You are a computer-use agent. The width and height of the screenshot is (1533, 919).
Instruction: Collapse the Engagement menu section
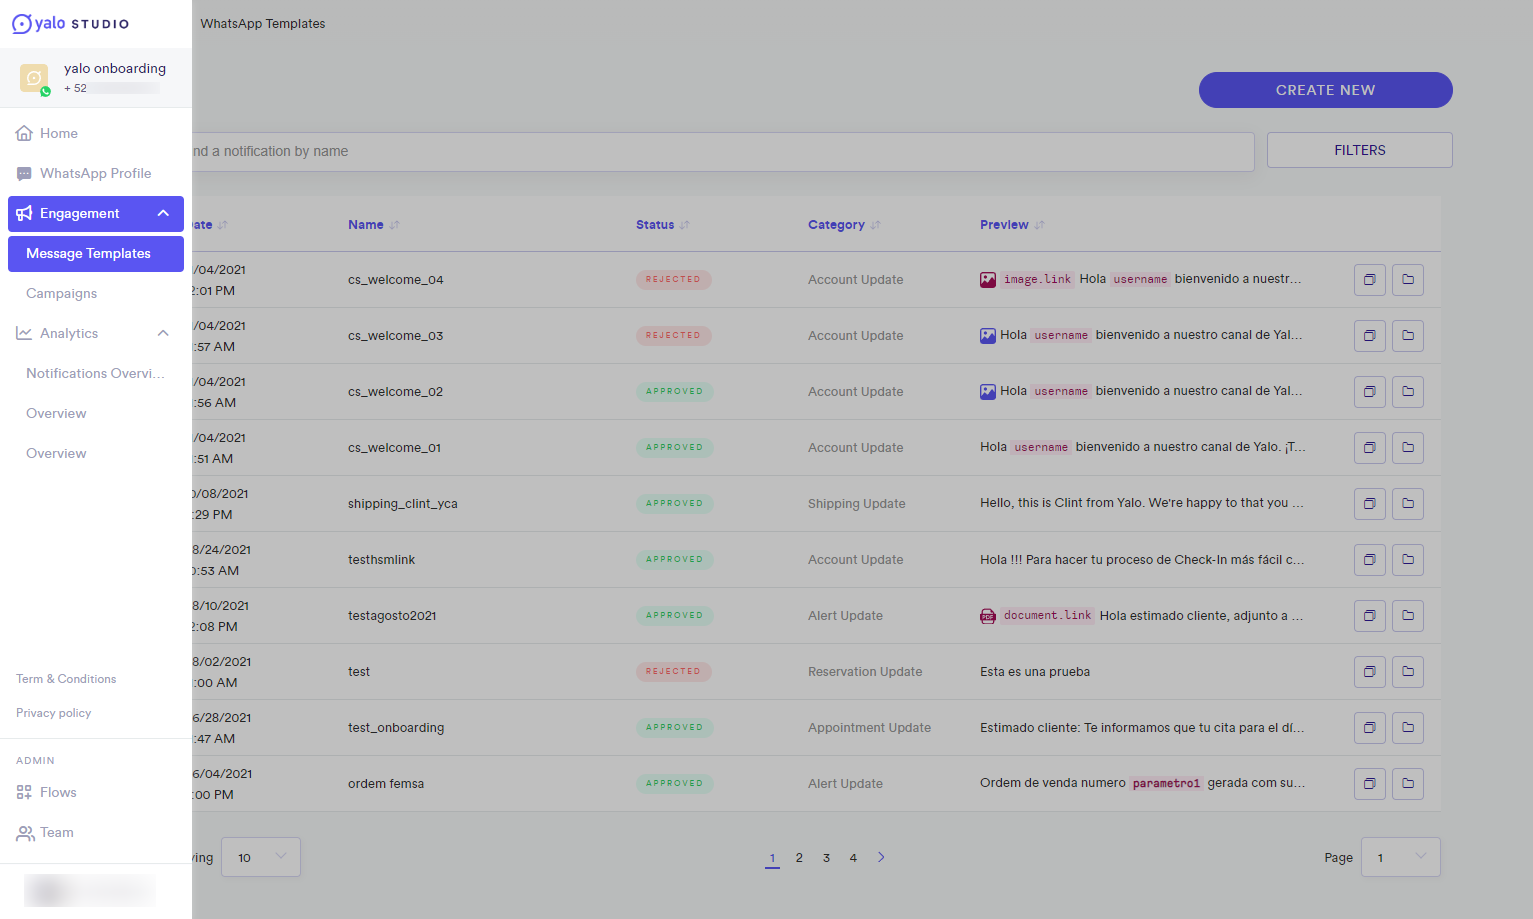point(163,213)
